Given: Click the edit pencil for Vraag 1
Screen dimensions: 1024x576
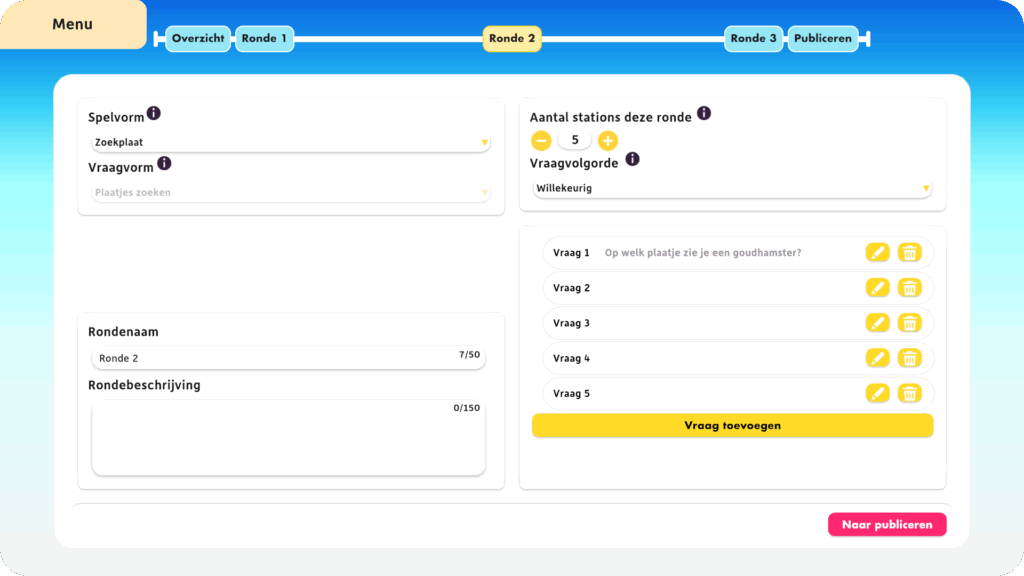Looking at the screenshot, I should click(x=877, y=253).
